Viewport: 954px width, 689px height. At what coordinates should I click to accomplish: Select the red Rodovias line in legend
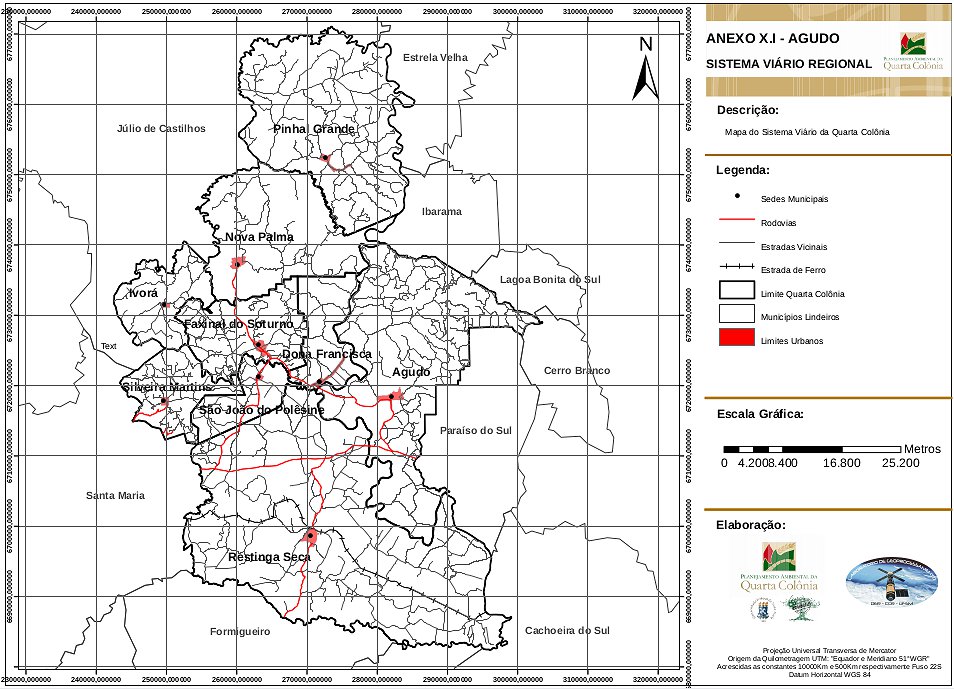coord(737,222)
